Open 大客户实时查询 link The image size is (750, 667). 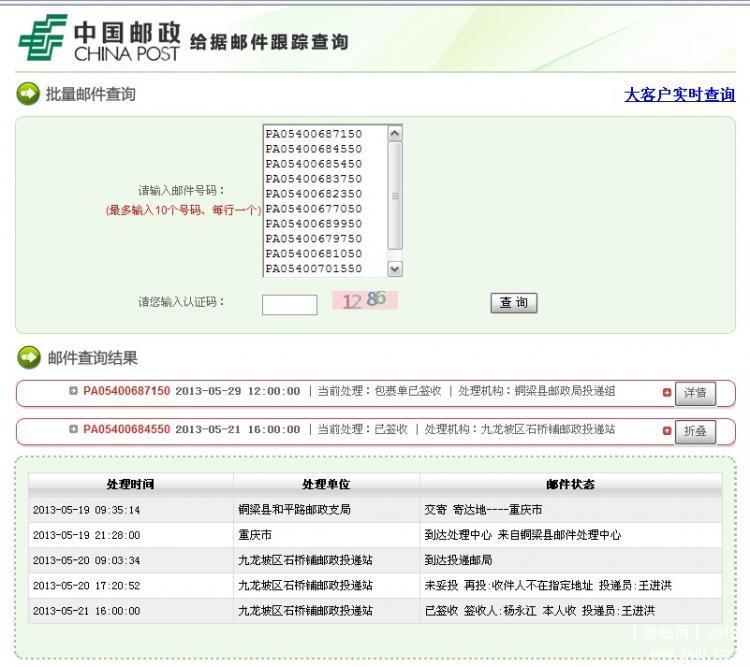click(x=680, y=95)
